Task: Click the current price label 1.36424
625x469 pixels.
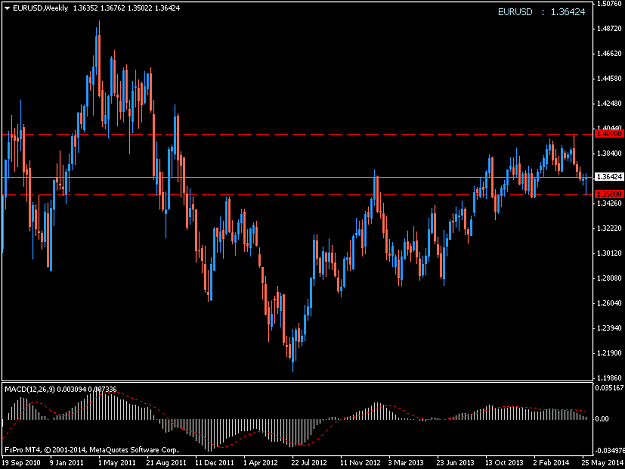Action: (609, 177)
